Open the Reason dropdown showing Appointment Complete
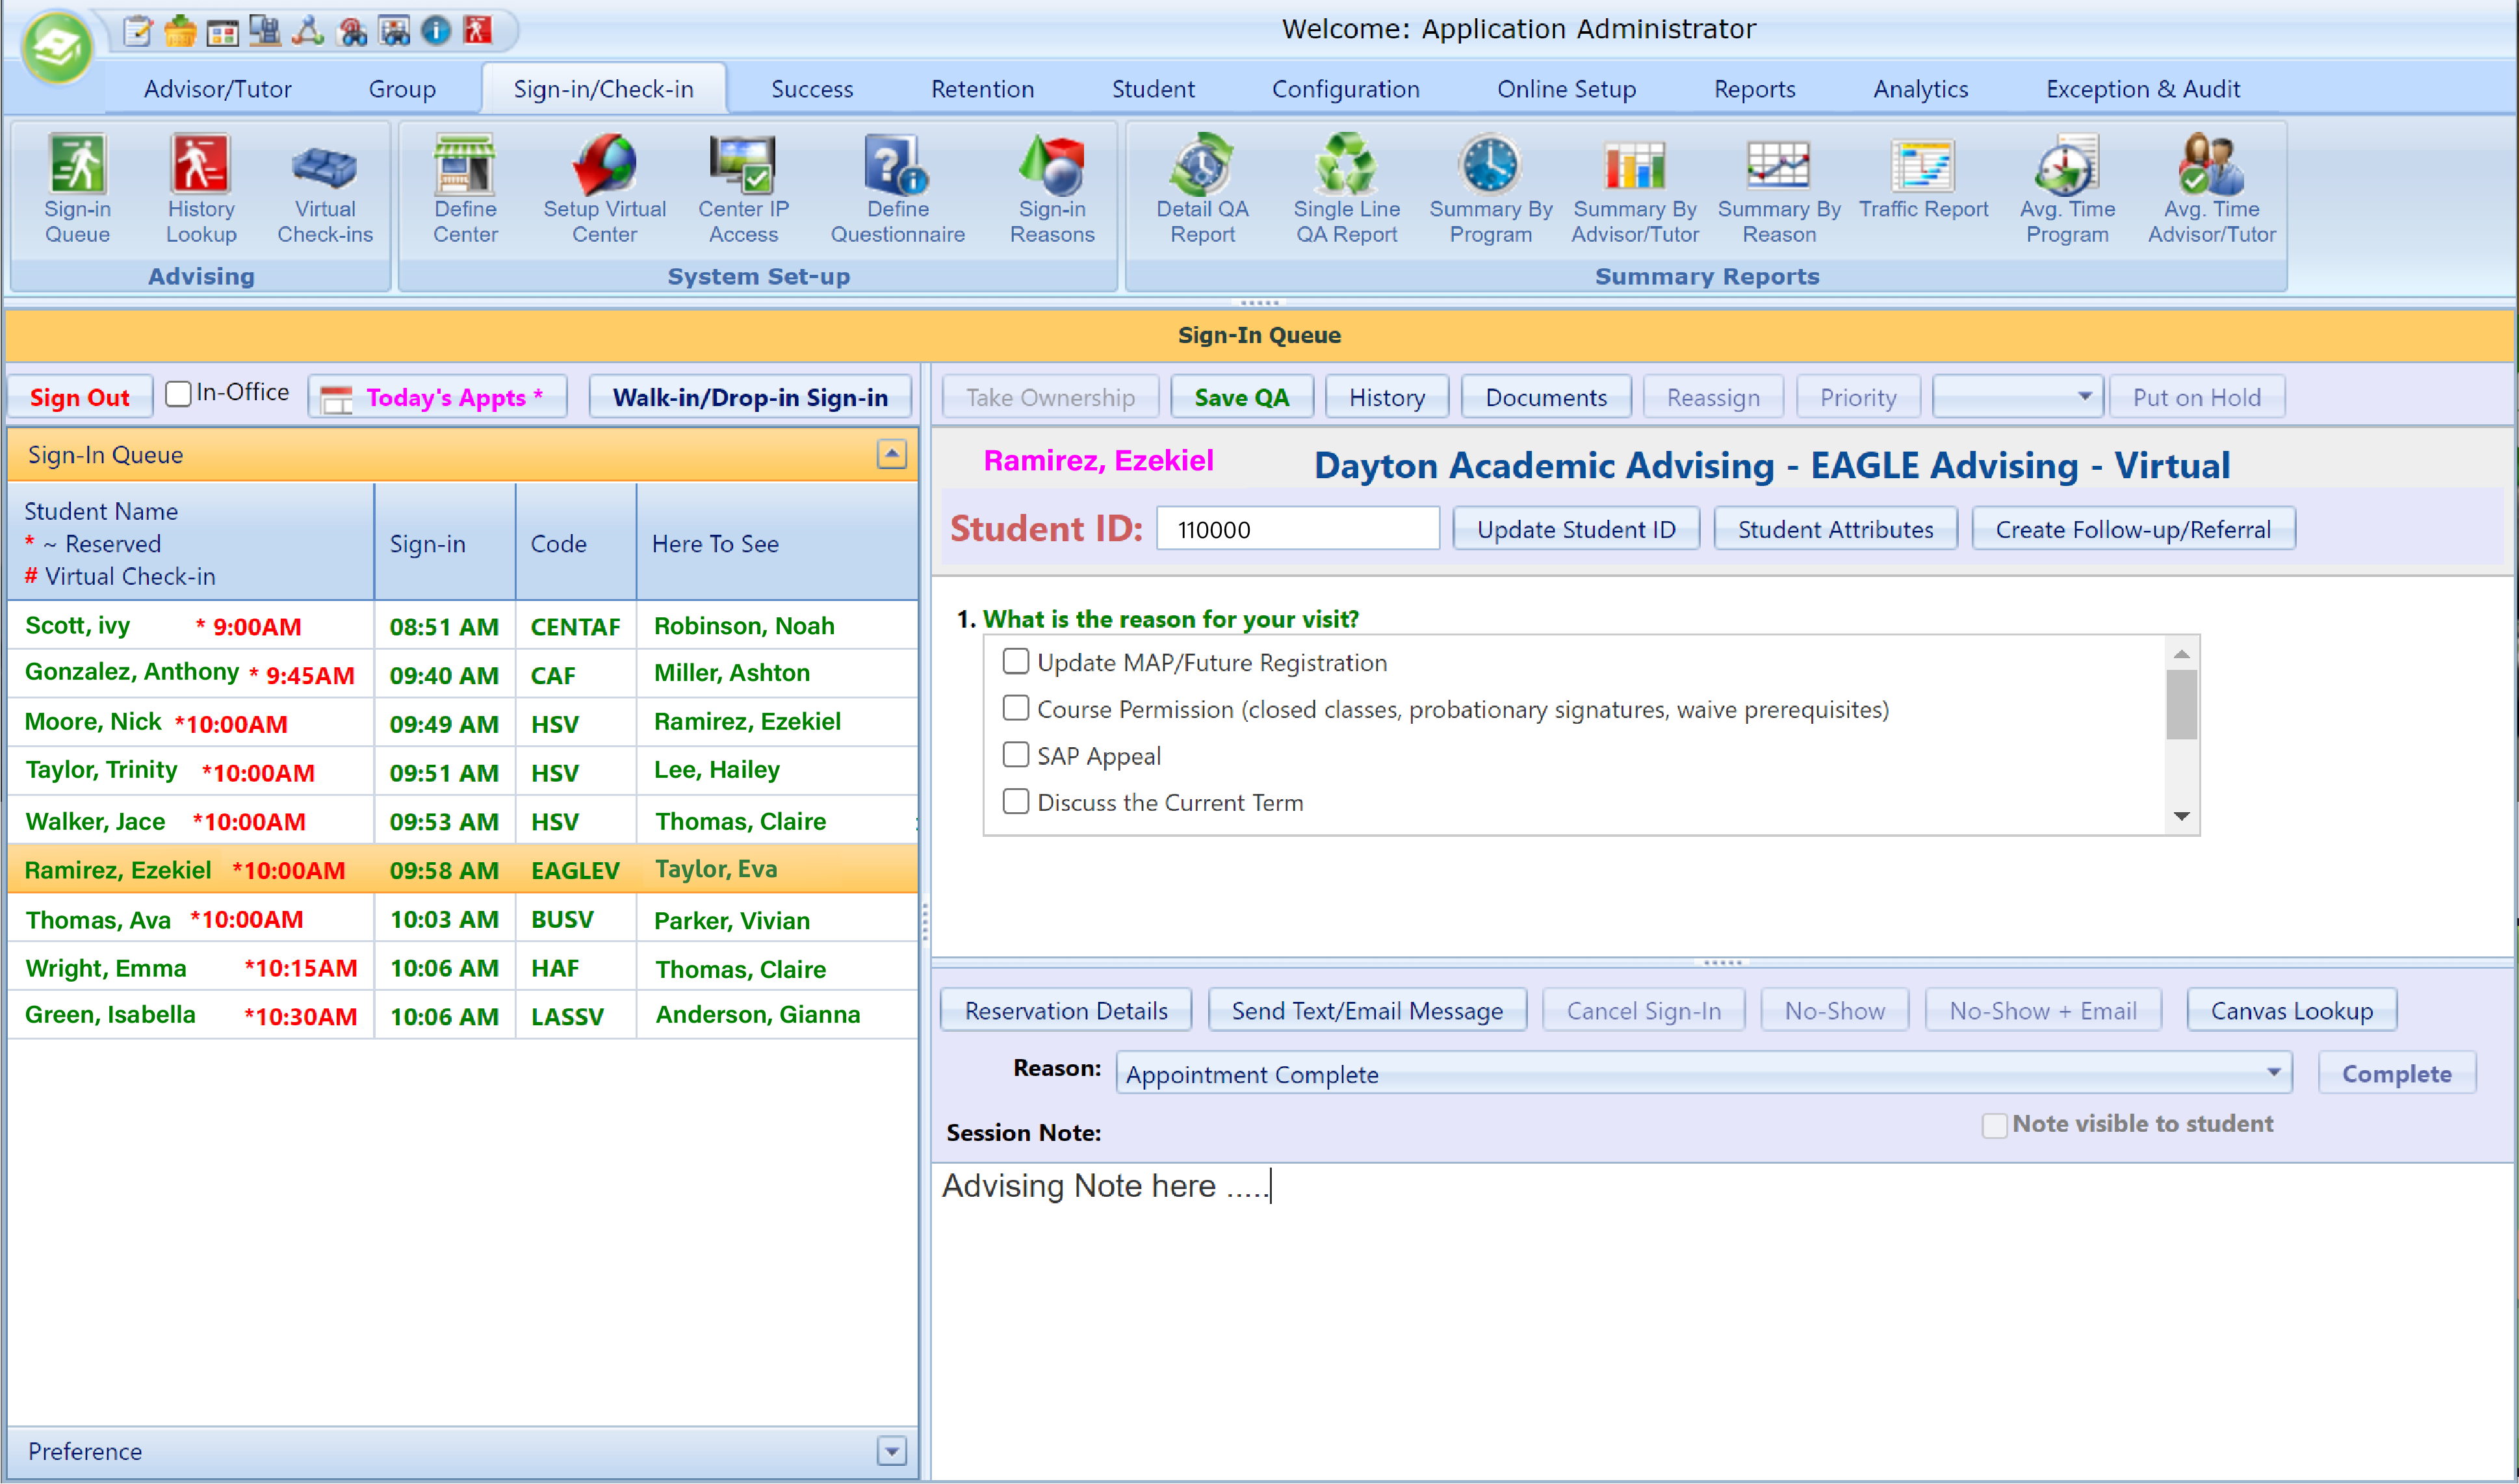The height and width of the screenshot is (1484, 2519). click(x=1703, y=1074)
